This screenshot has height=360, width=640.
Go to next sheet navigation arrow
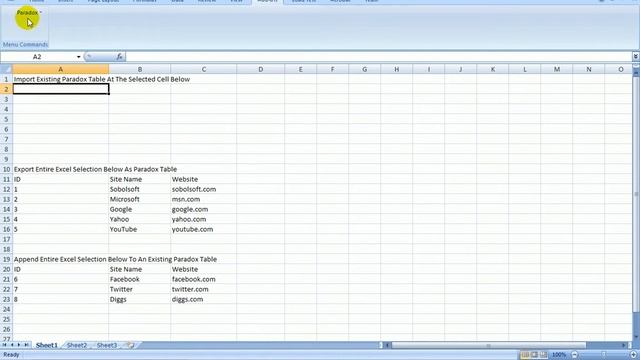coord(19,345)
